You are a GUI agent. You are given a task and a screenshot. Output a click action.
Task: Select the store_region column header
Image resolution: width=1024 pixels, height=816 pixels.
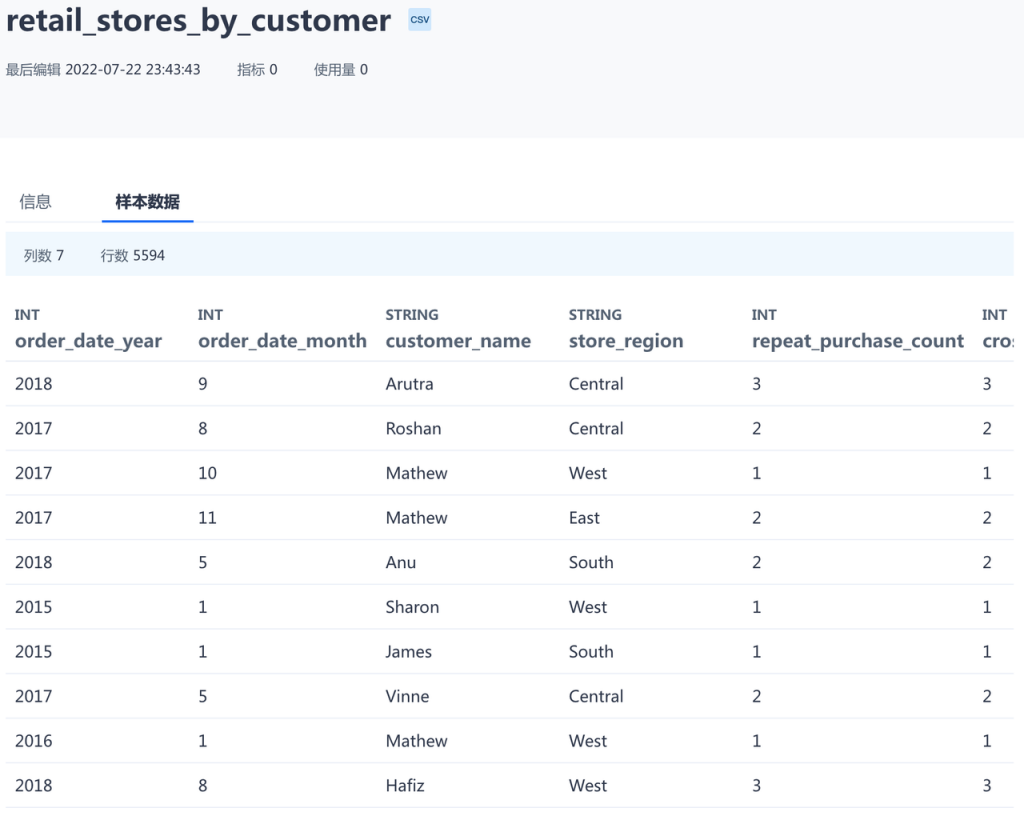tap(626, 341)
